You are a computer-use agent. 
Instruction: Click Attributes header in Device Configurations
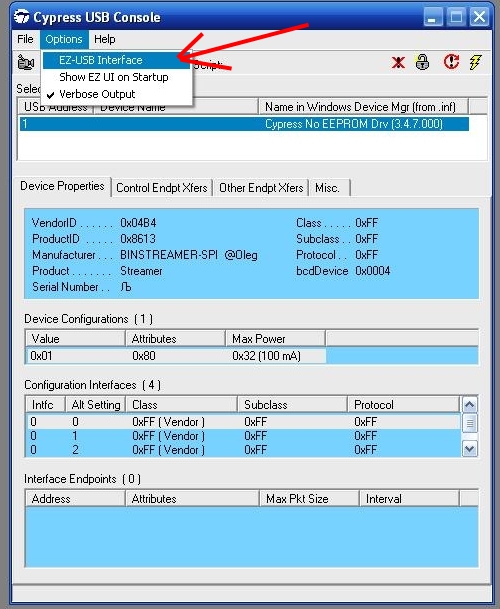(x=175, y=339)
